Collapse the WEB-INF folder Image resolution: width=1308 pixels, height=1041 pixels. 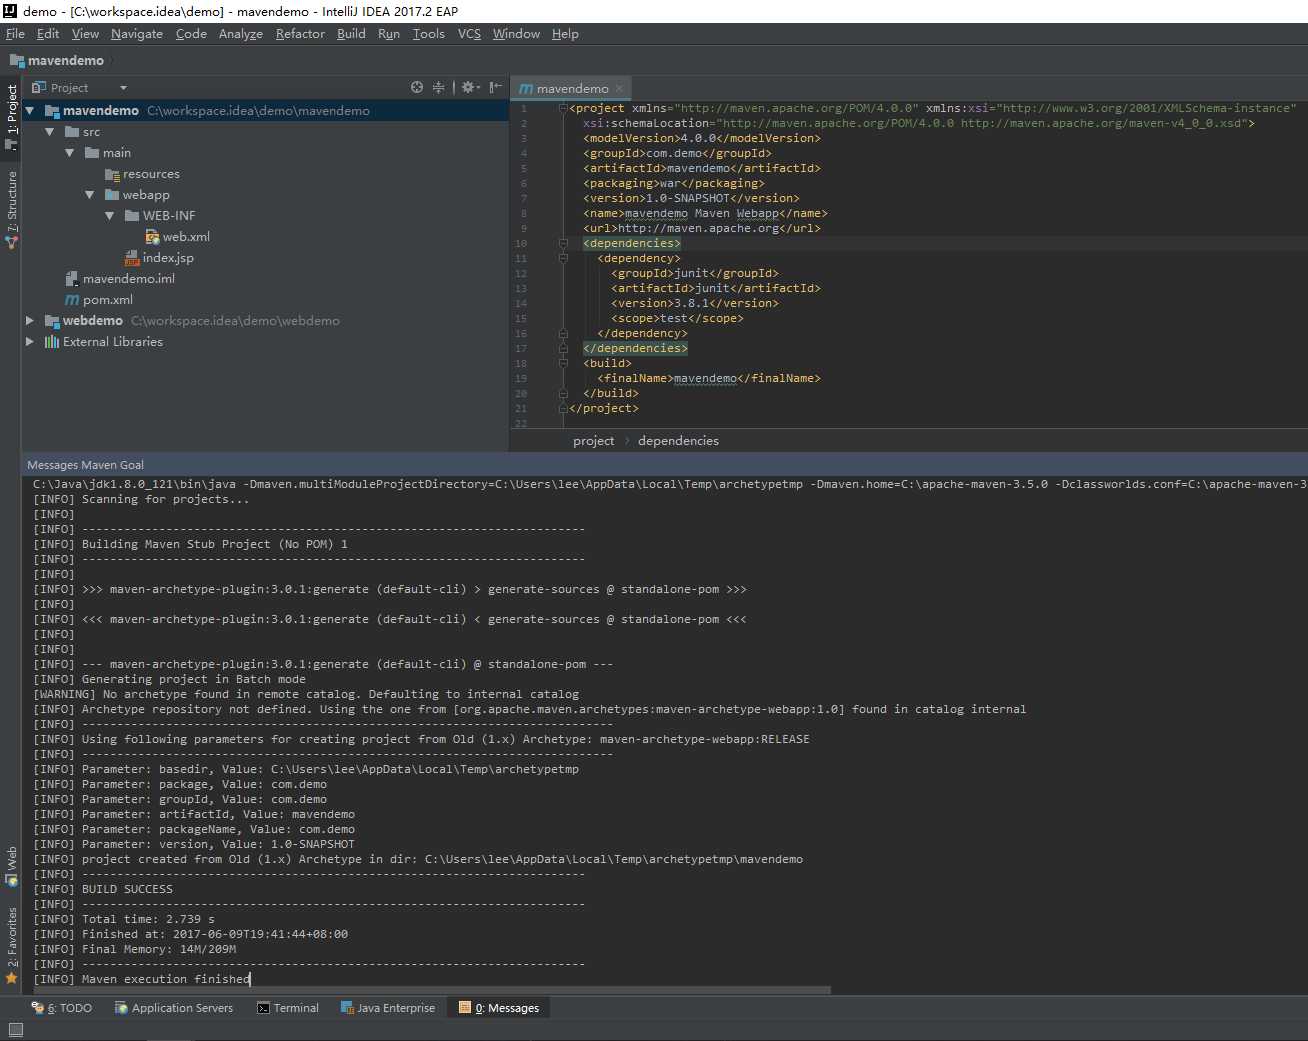tap(110, 216)
